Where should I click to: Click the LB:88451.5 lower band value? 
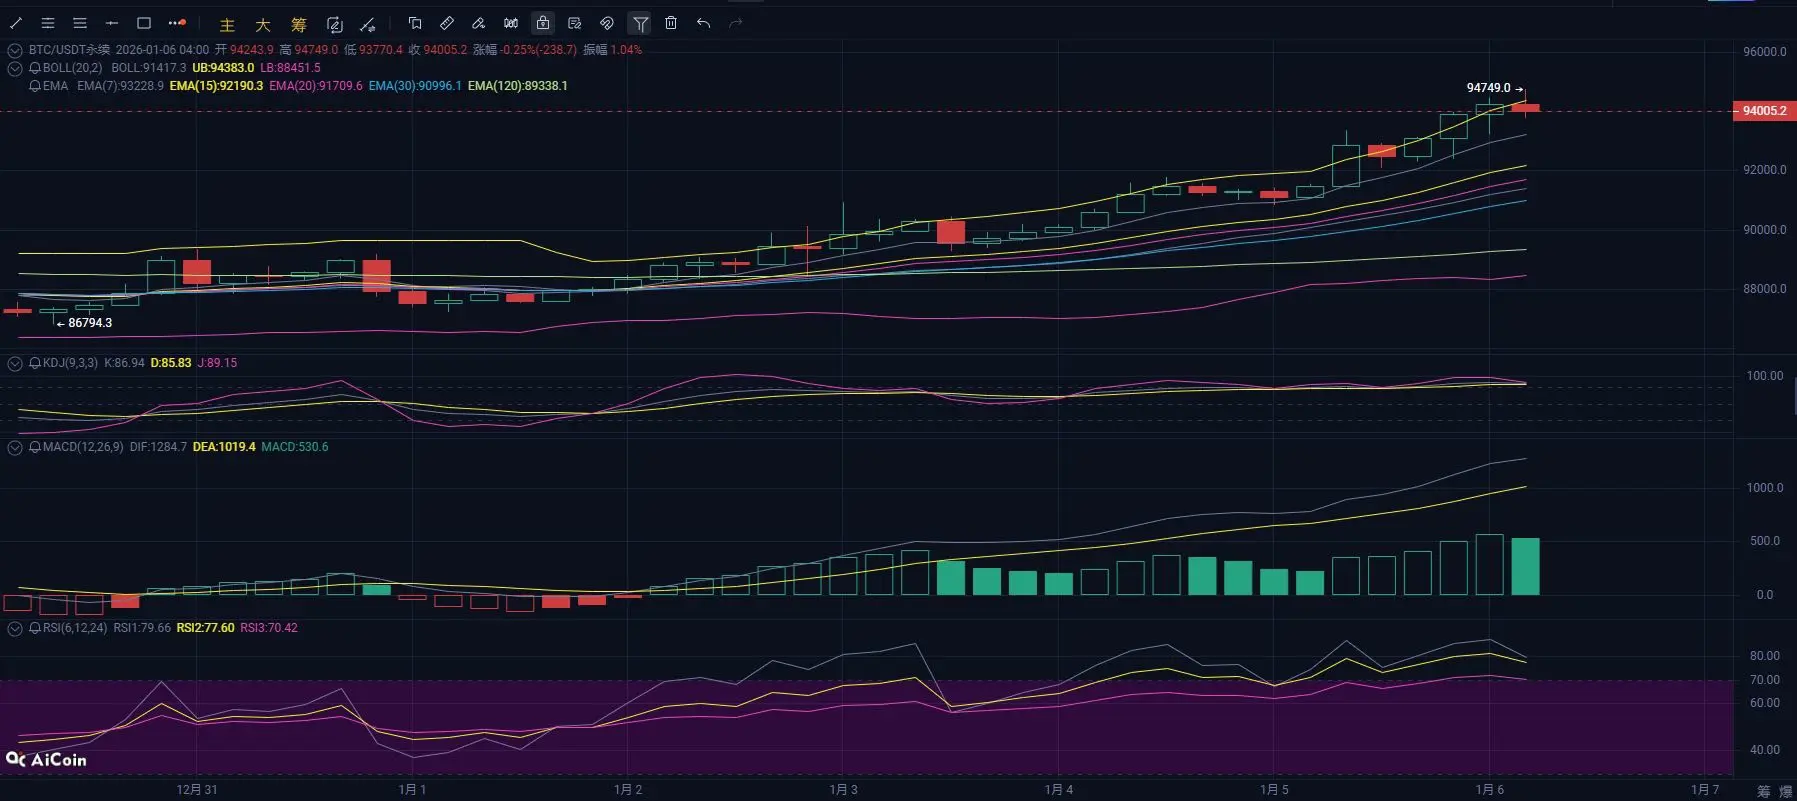click(x=290, y=68)
